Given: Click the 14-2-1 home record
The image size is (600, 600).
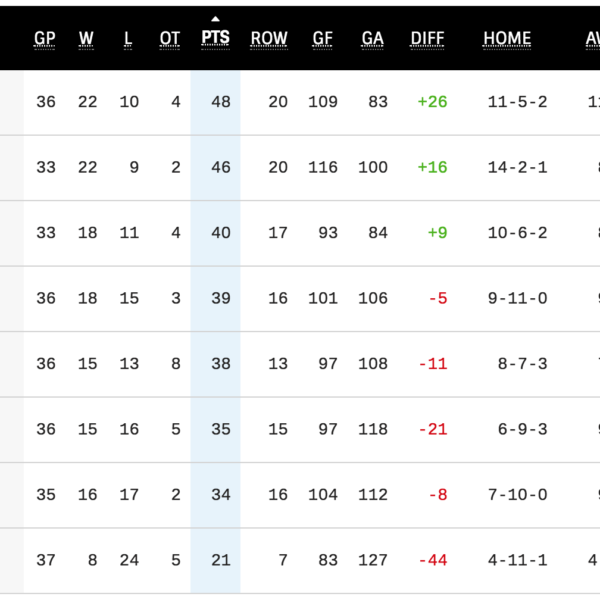Looking at the screenshot, I should pyautogui.click(x=517, y=167).
